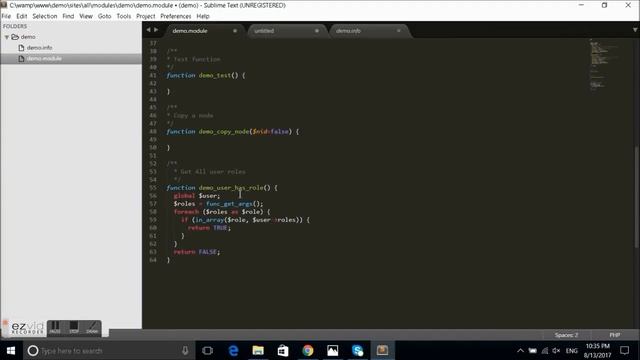Open the Selection menu
This screenshot has width=640, height=360.
(x=45, y=16)
